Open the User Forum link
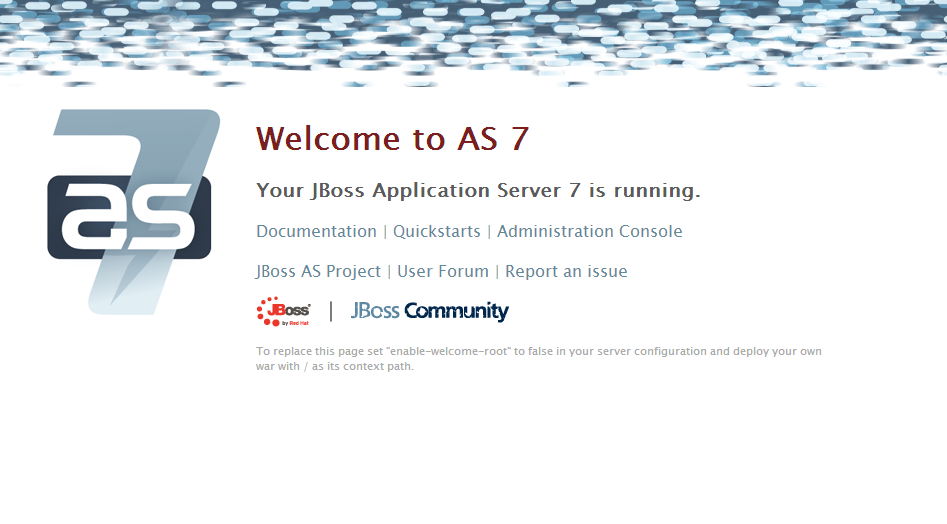The width and height of the screenshot is (947, 524). point(443,271)
